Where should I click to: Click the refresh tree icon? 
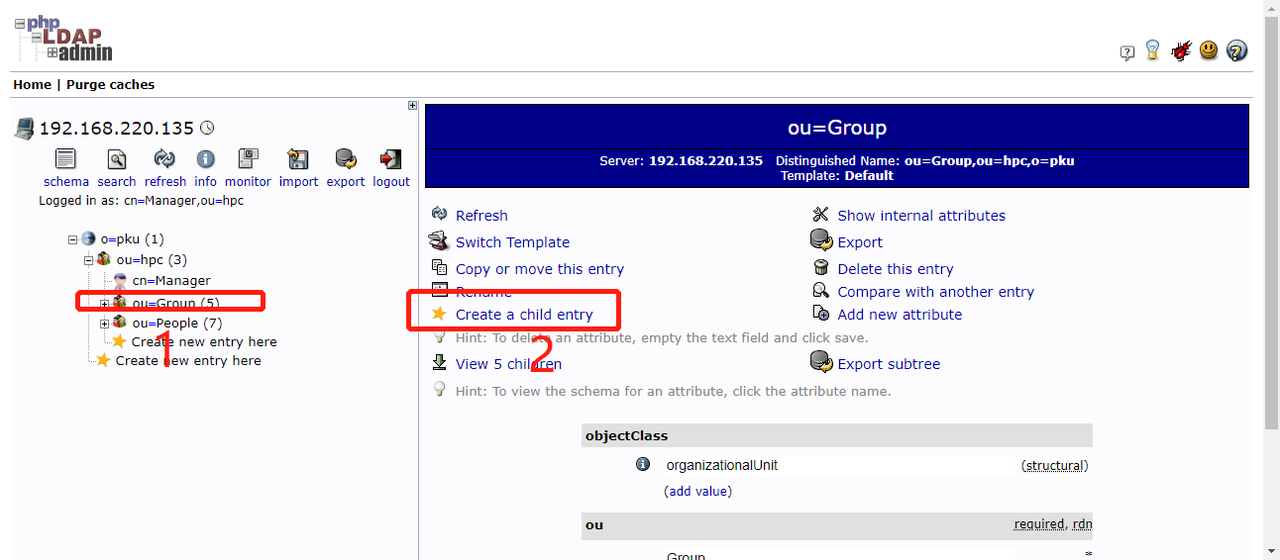pos(165,159)
